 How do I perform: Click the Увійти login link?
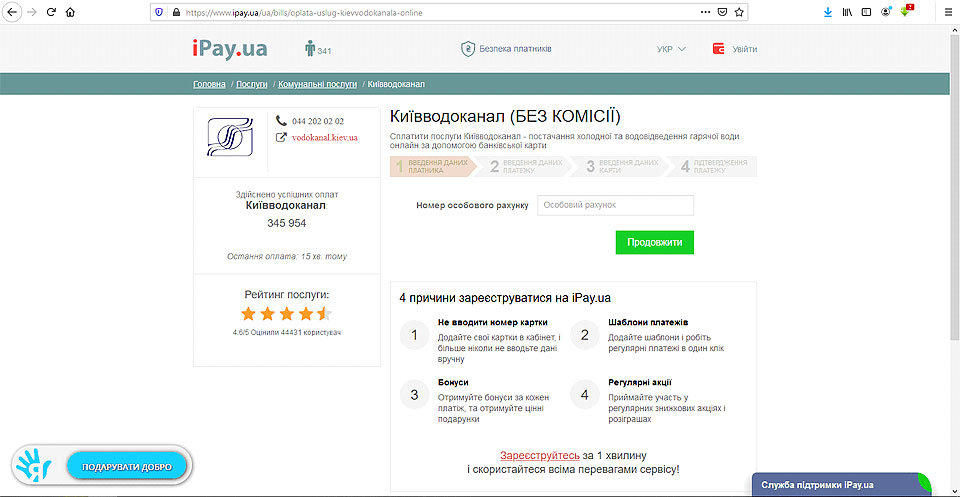pyautogui.click(x=744, y=49)
